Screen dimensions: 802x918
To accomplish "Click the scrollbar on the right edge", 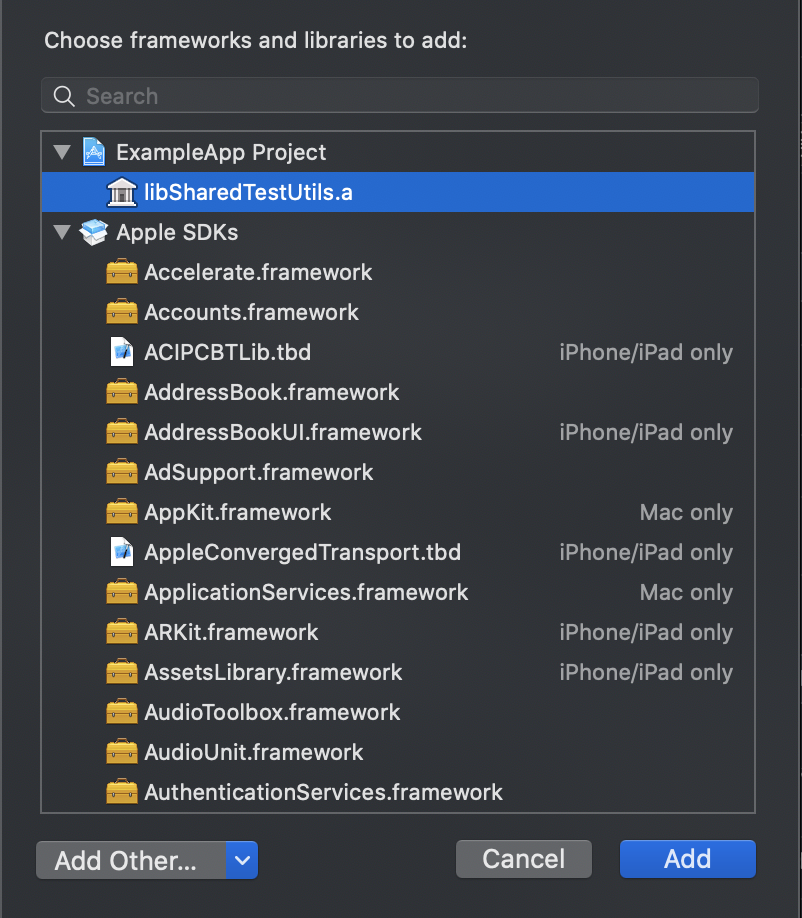I will (796, 150).
